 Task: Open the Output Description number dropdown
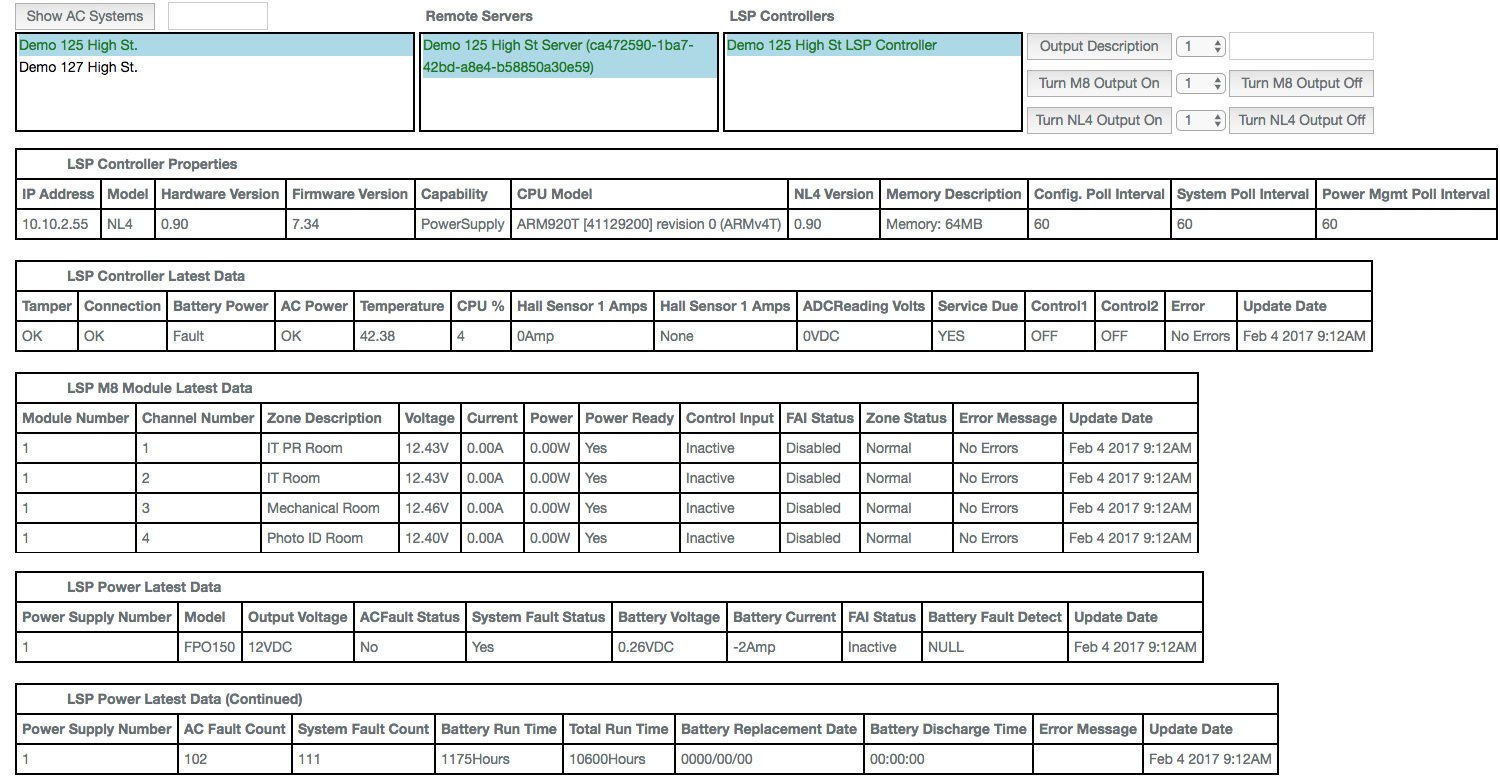click(x=1201, y=47)
